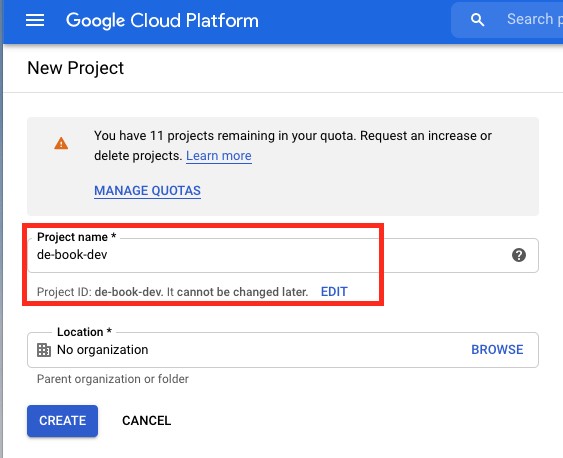Screen dimensions: 563x458
Task: Click the Project name help icon
Action: click(519, 255)
